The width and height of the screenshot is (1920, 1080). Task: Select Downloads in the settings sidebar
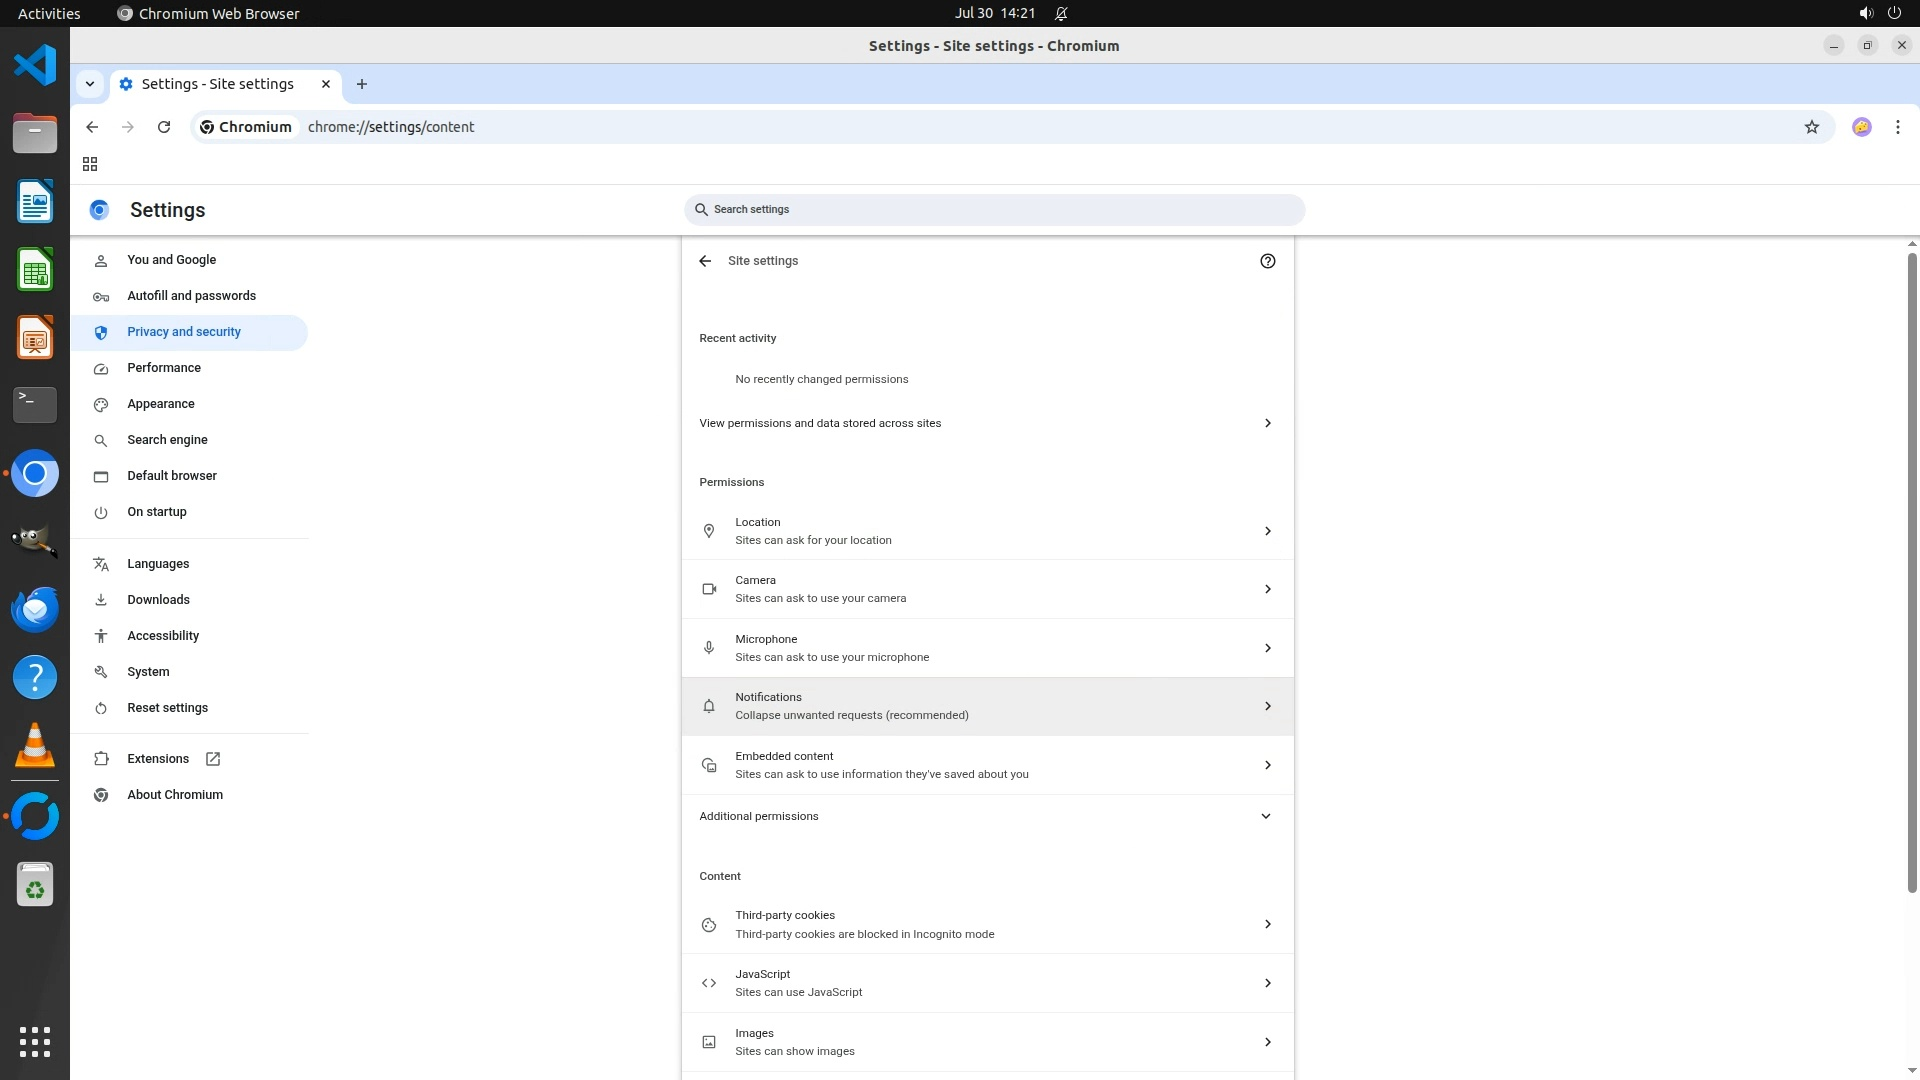pyautogui.click(x=158, y=600)
